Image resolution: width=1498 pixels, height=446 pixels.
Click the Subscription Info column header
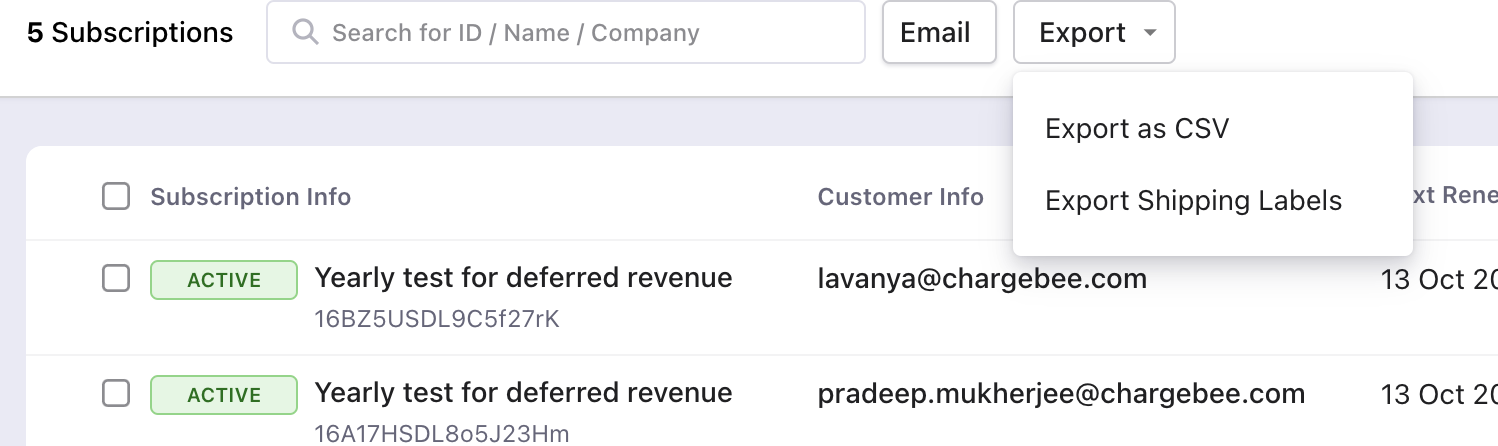(251, 197)
